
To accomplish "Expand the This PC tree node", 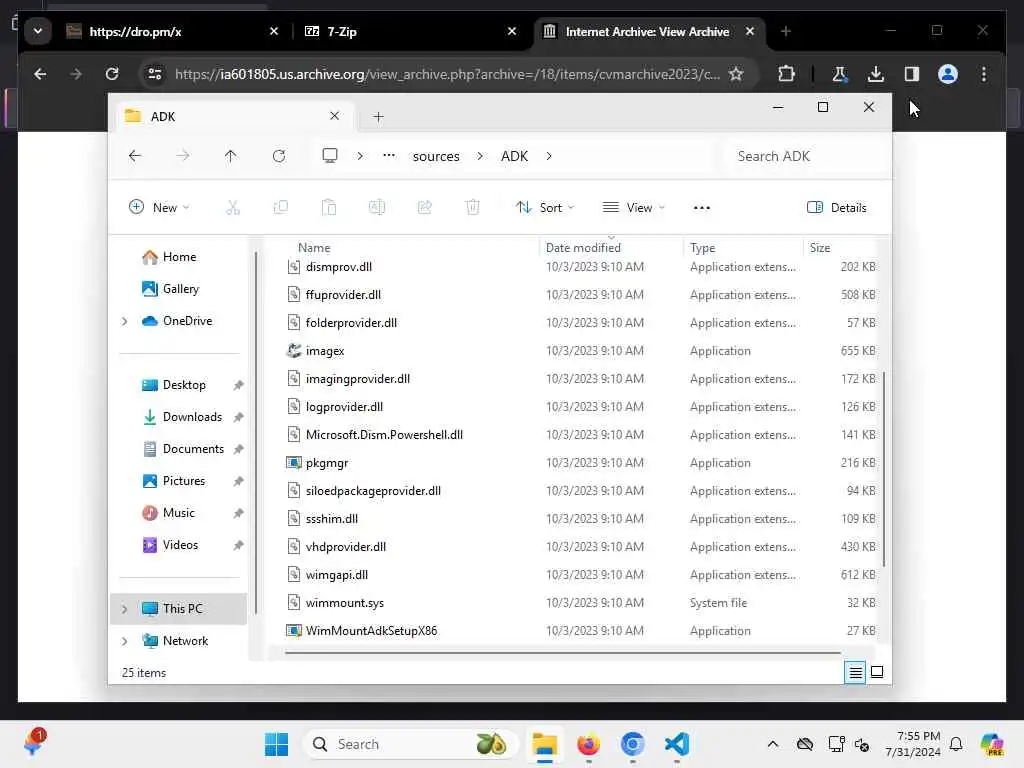I will point(124,609).
